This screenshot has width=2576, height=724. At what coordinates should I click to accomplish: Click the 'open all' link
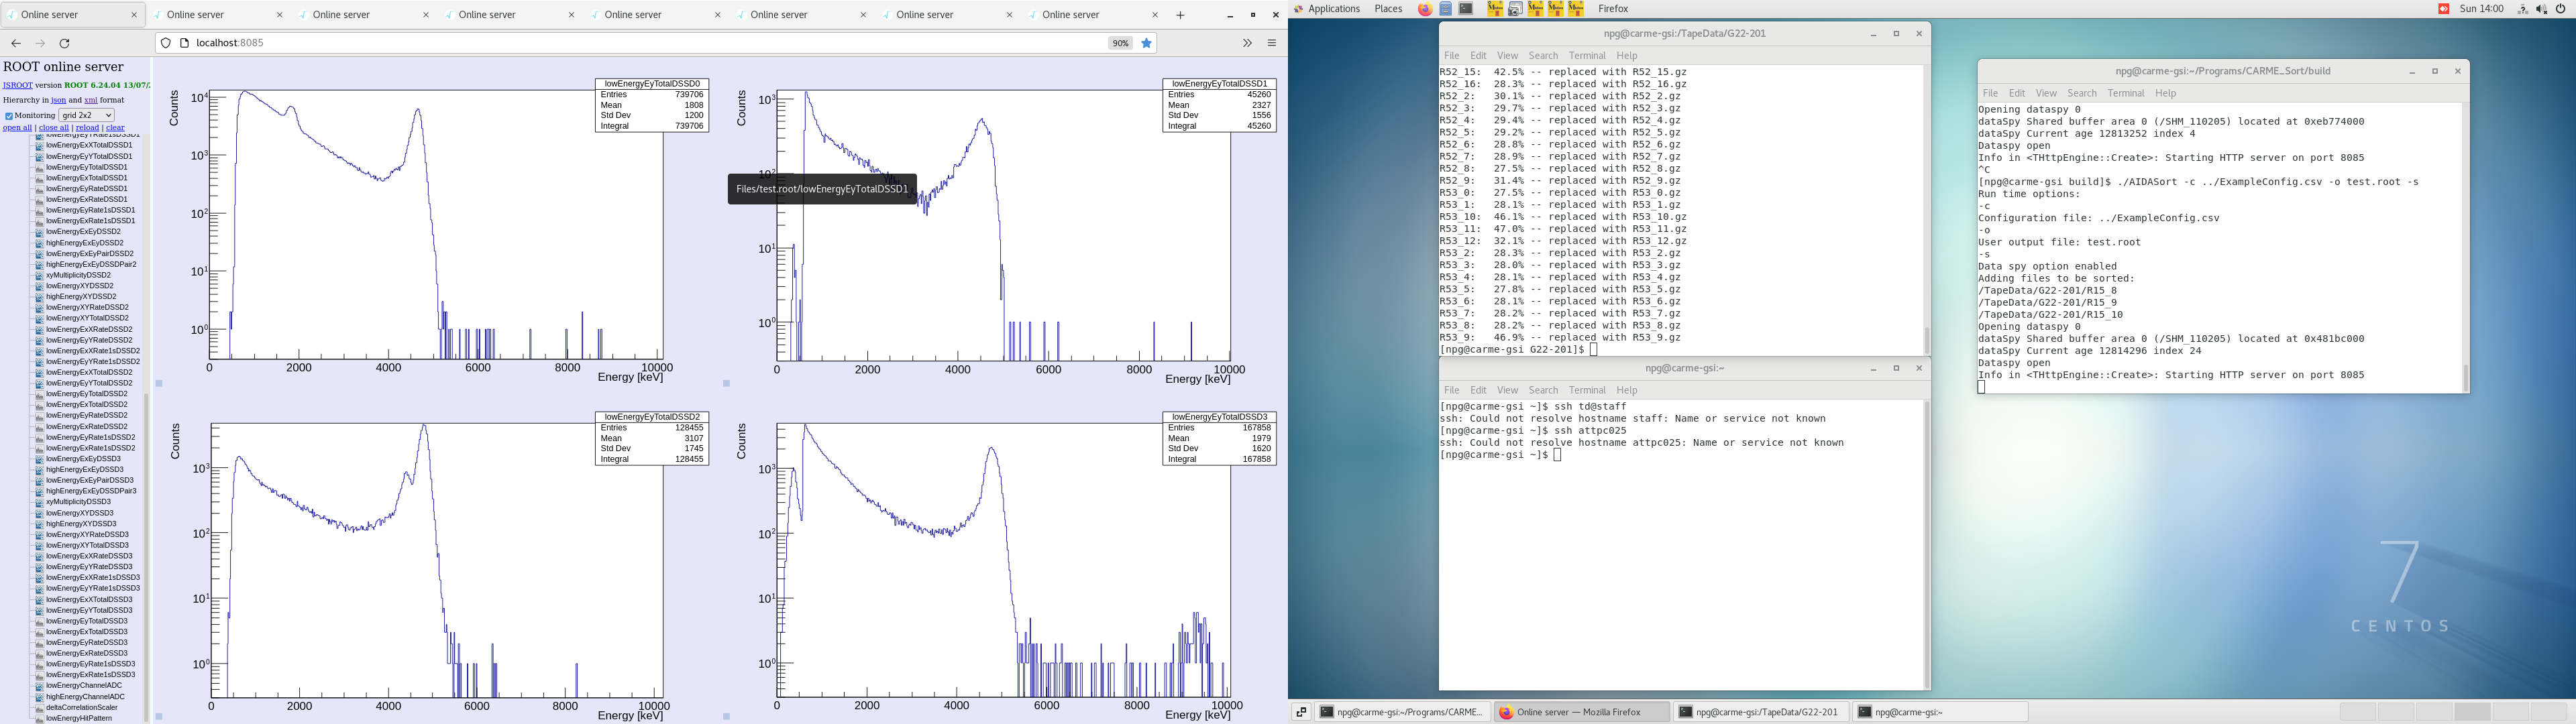click(x=17, y=128)
